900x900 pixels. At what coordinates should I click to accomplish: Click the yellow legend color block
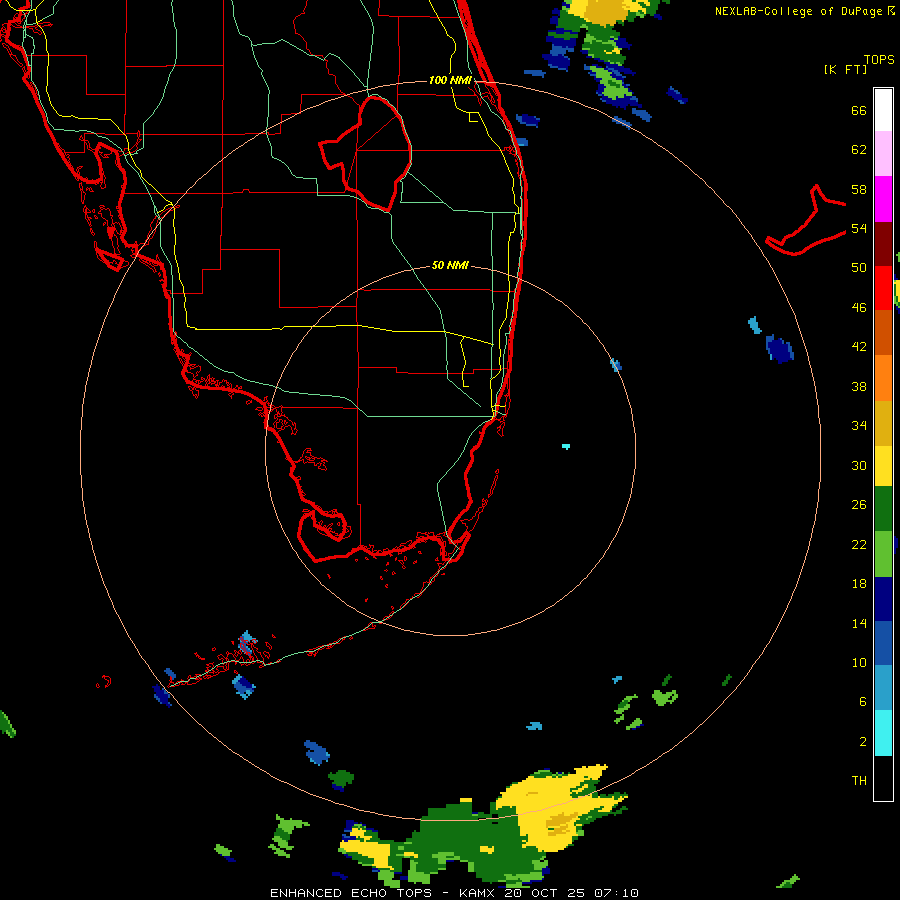883,466
